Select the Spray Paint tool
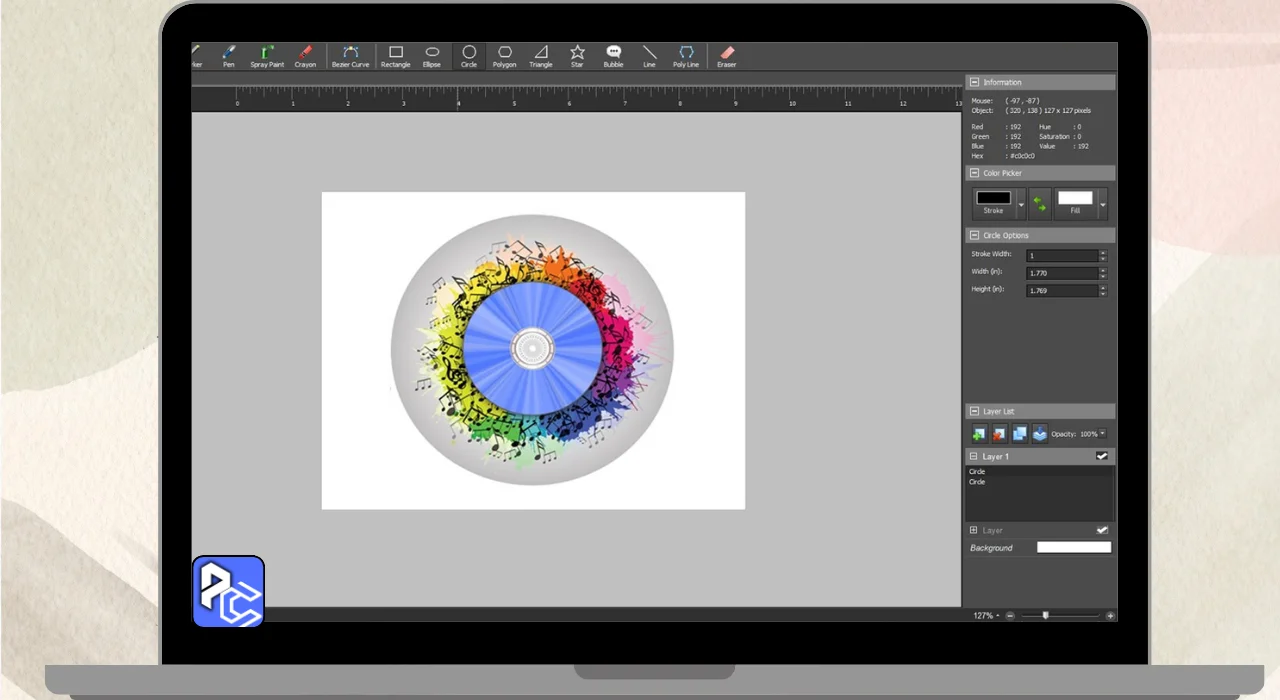The width and height of the screenshot is (1280, 700). [x=267, y=56]
